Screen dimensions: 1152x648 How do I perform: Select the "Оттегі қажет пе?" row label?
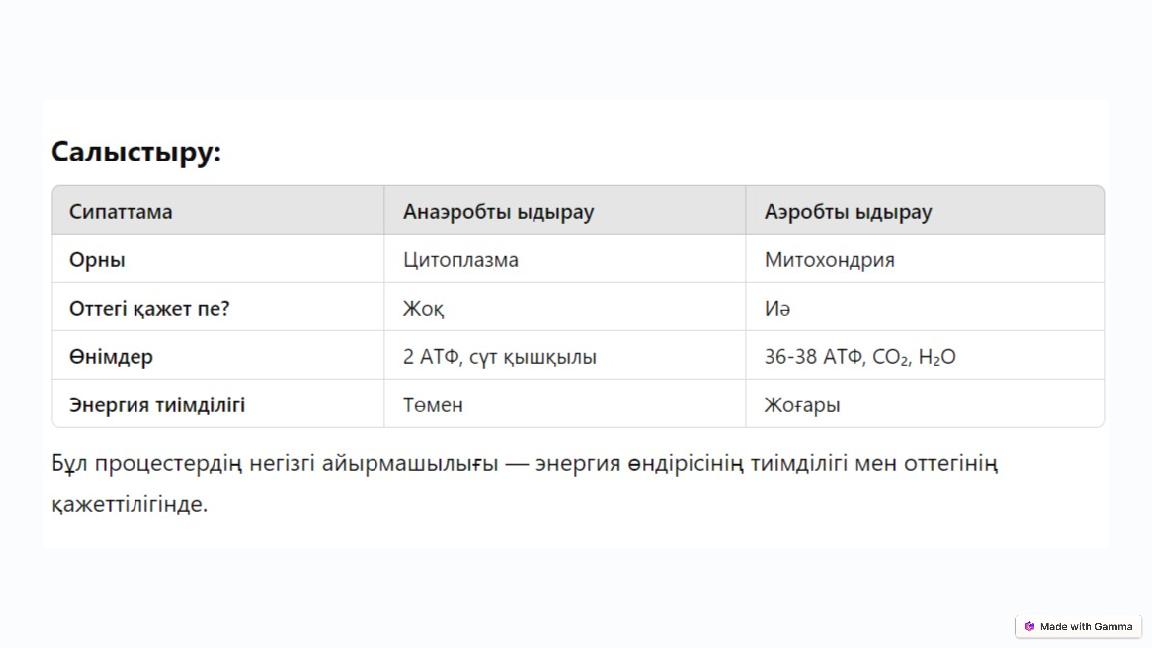(149, 309)
